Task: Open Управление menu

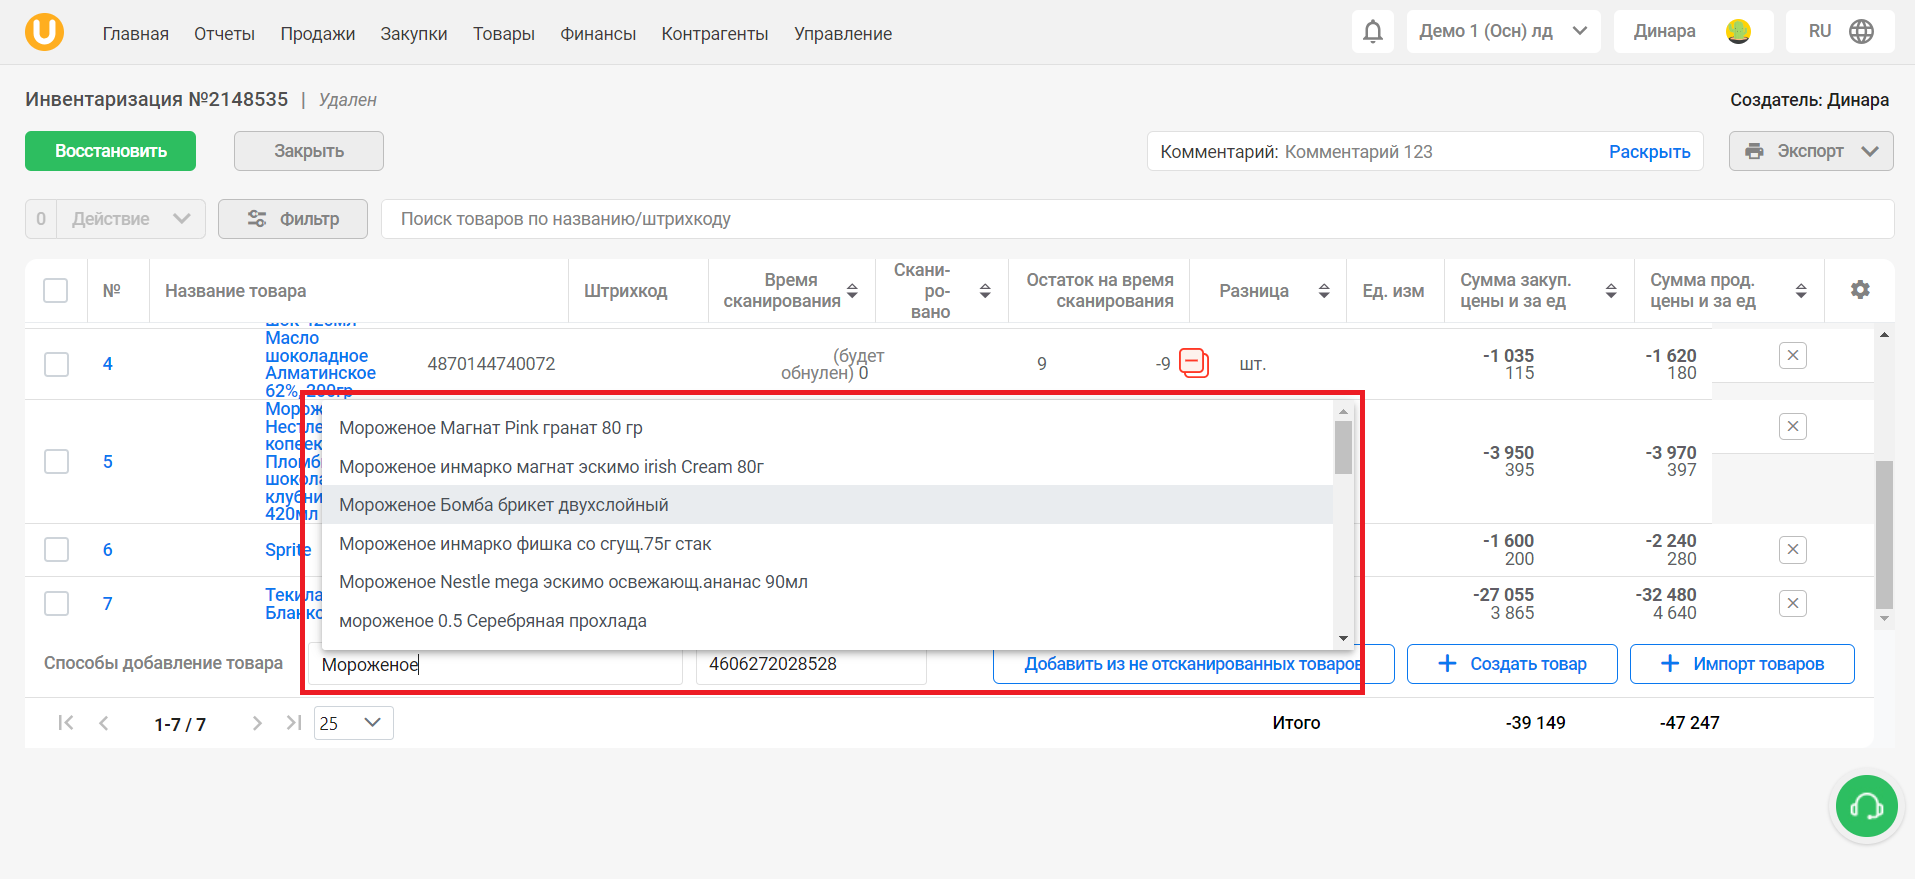Action: [x=843, y=34]
